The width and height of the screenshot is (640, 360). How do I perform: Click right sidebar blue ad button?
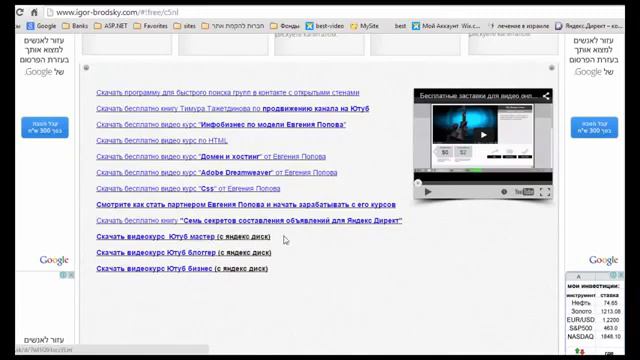[594, 127]
